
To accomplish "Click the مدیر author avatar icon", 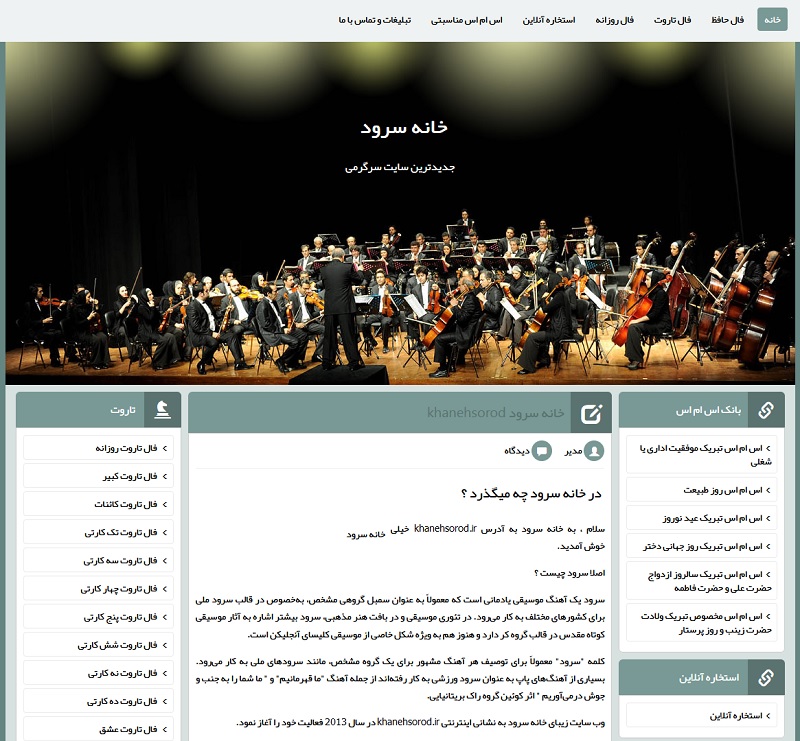I will coord(594,451).
